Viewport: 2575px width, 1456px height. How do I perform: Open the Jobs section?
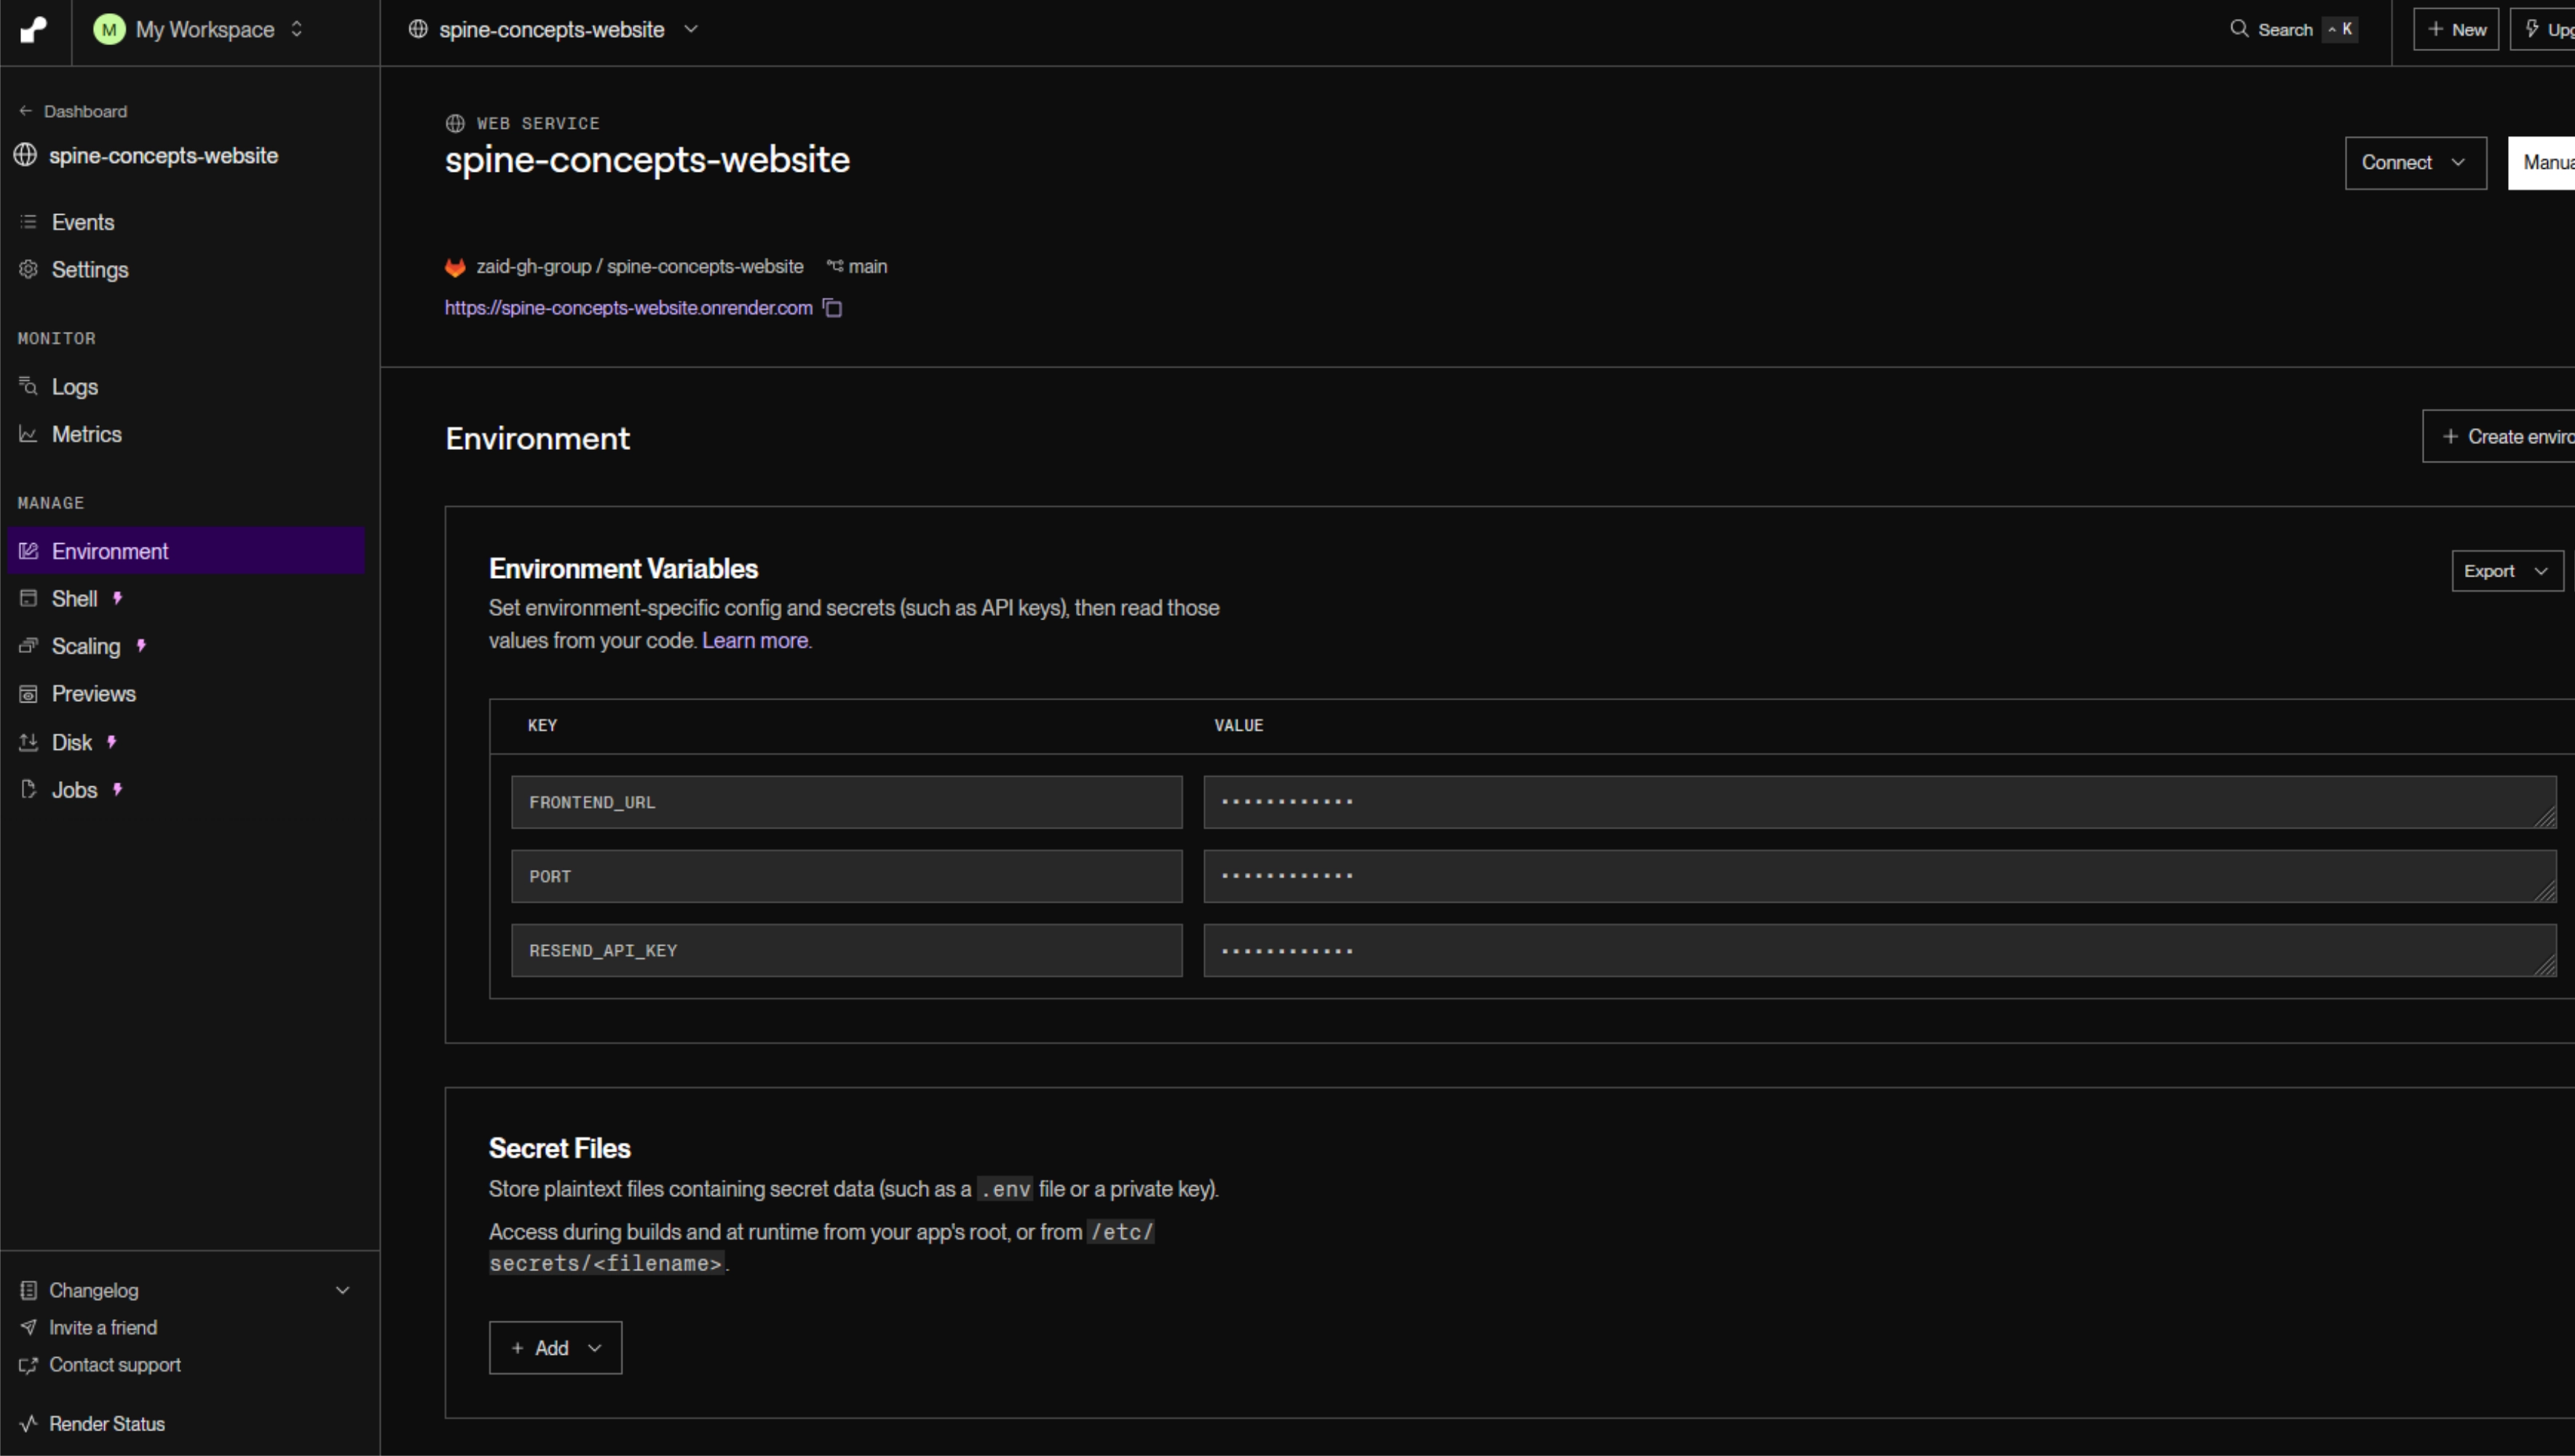(74, 790)
